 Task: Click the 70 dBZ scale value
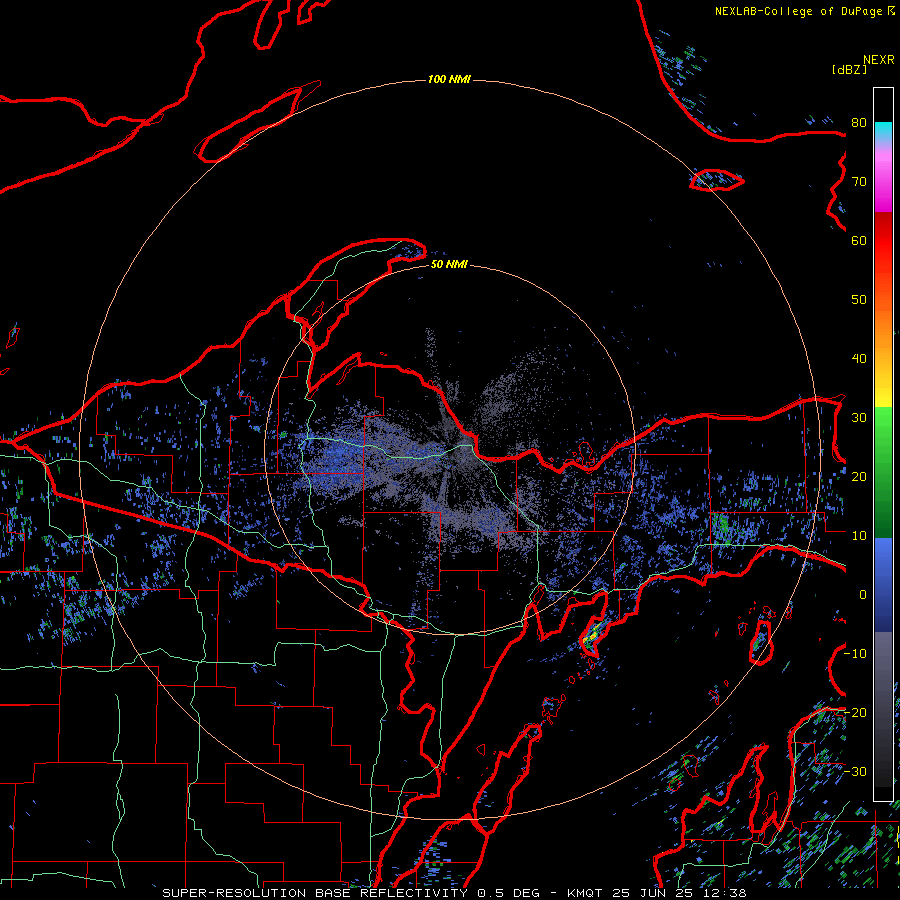click(x=859, y=181)
